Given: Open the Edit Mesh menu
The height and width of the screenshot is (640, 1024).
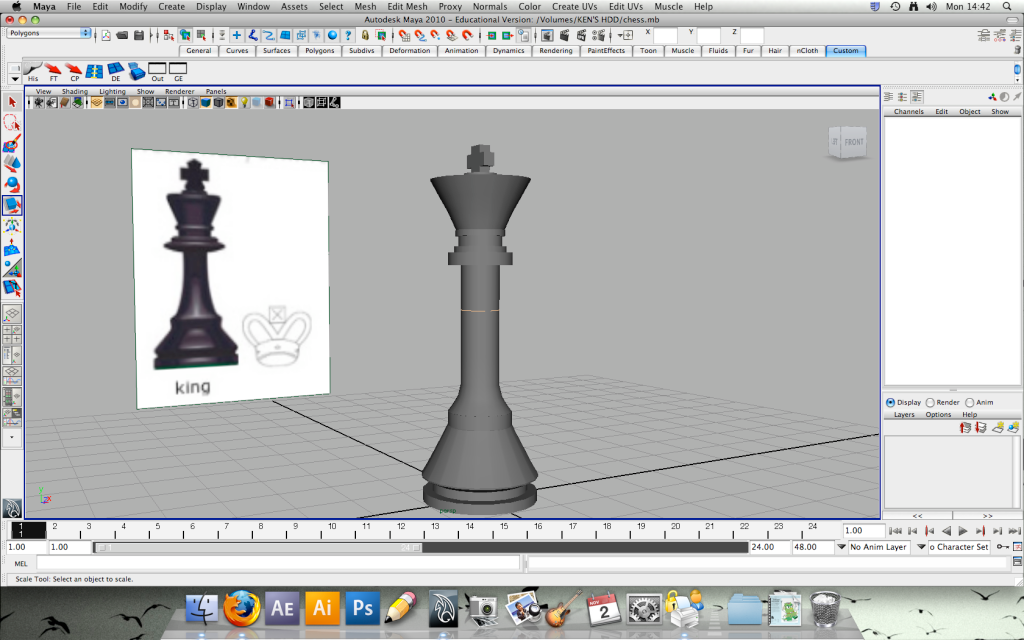Looking at the screenshot, I should 407,7.
